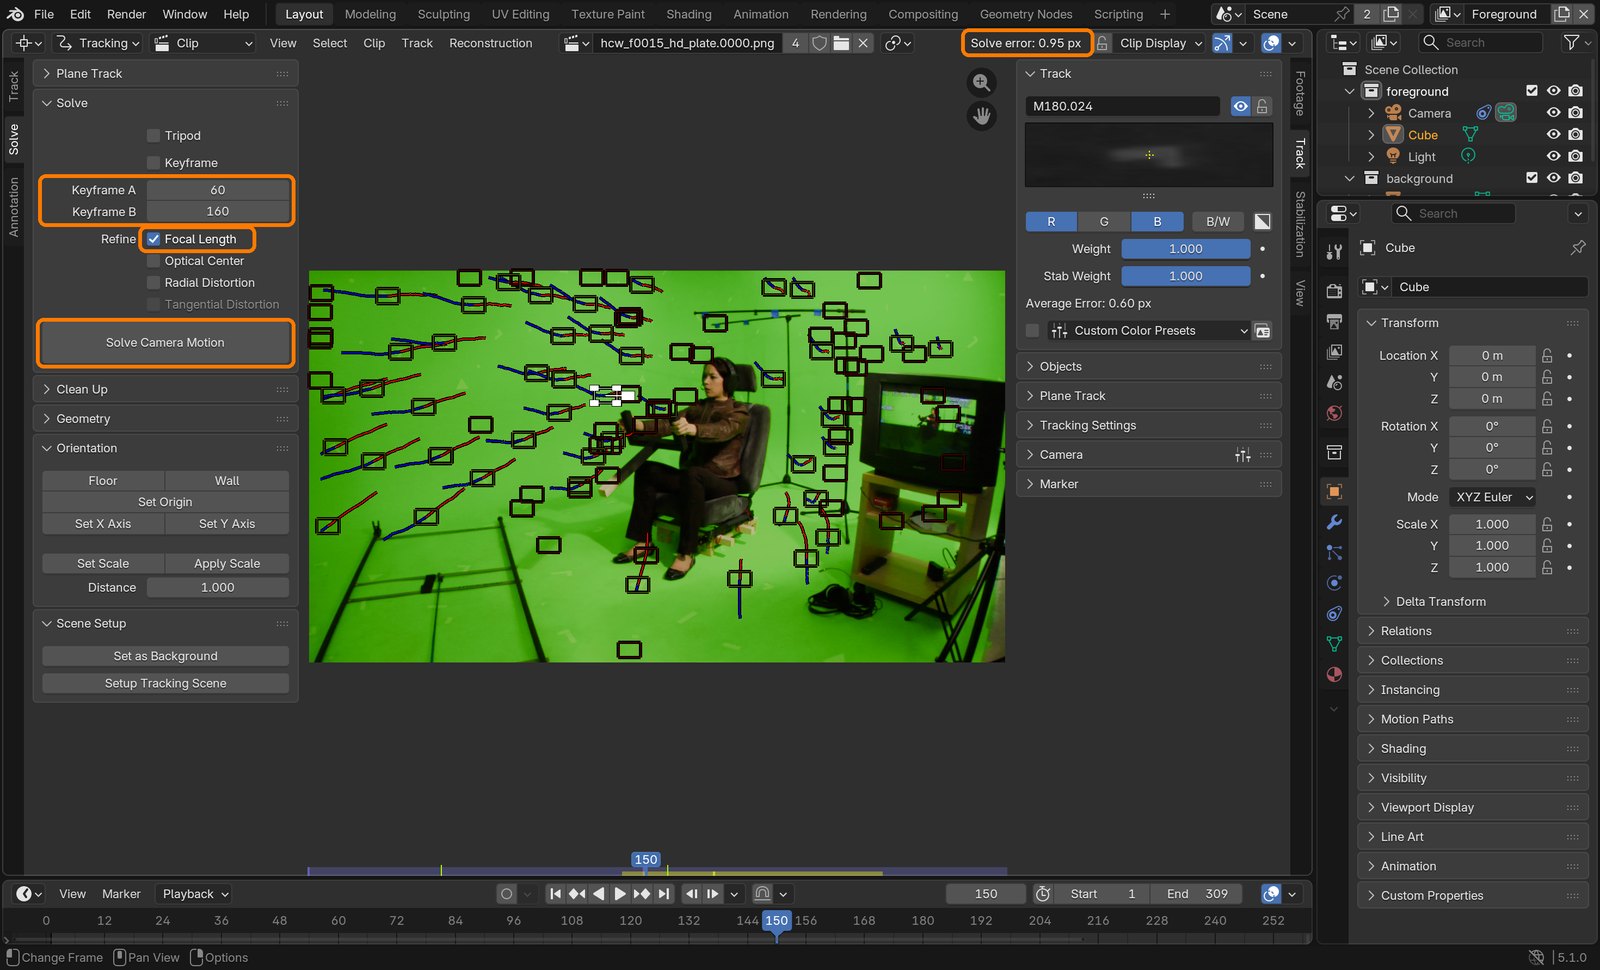
Task: Switch to the Geometry Nodes workspace
Action: (x=1025, y=14)
